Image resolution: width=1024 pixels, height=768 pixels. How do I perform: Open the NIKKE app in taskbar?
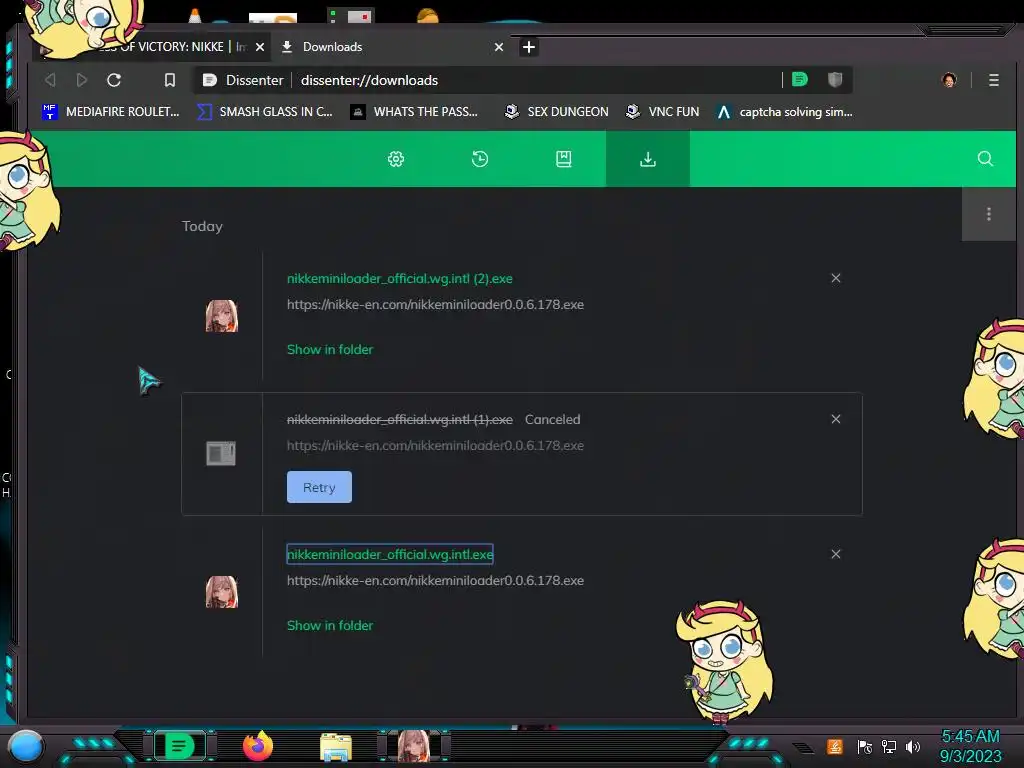pyautogui.click(x=414, y=746)
